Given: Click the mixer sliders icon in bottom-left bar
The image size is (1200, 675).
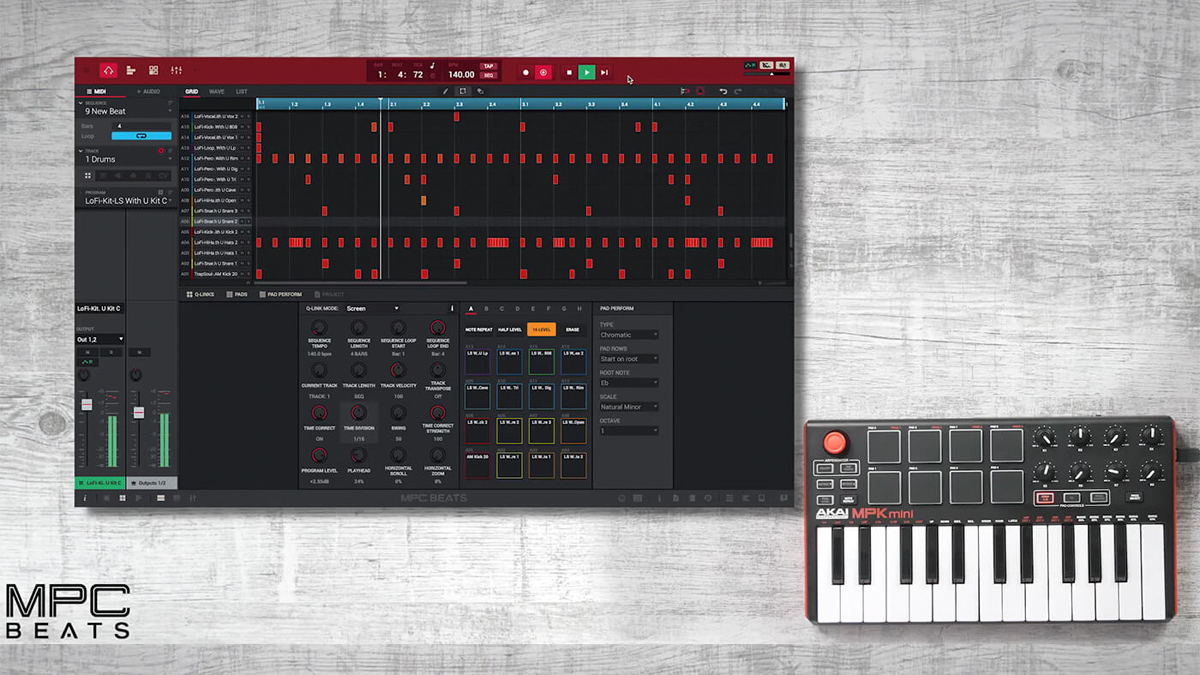Looking at the screenshot, I should click(192, 497).
